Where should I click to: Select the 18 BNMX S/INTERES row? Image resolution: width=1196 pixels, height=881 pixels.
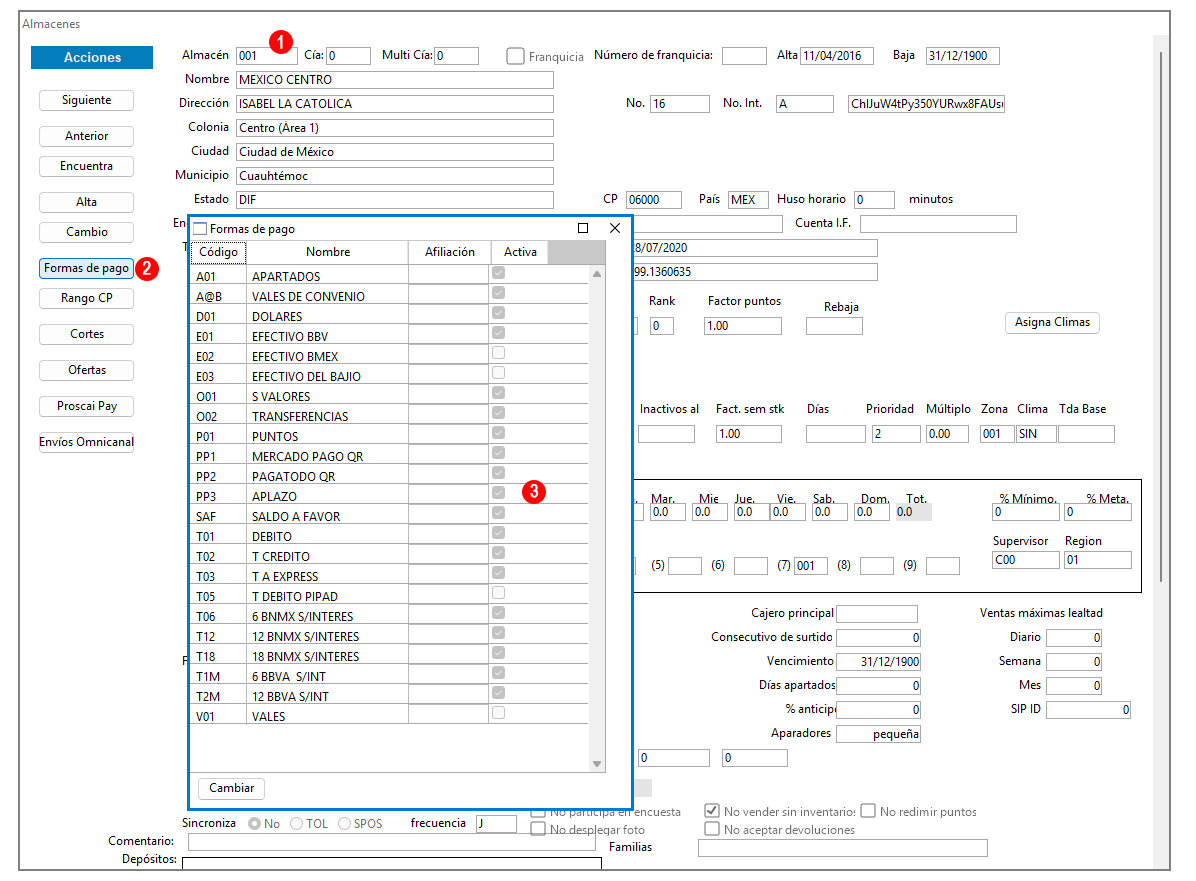click(389, 656)
